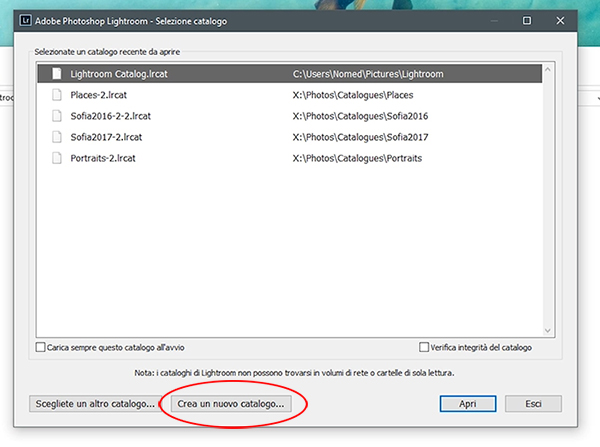
Task: Click the file icon beside Portraits-2.lrcat
Action: [57, 158]
